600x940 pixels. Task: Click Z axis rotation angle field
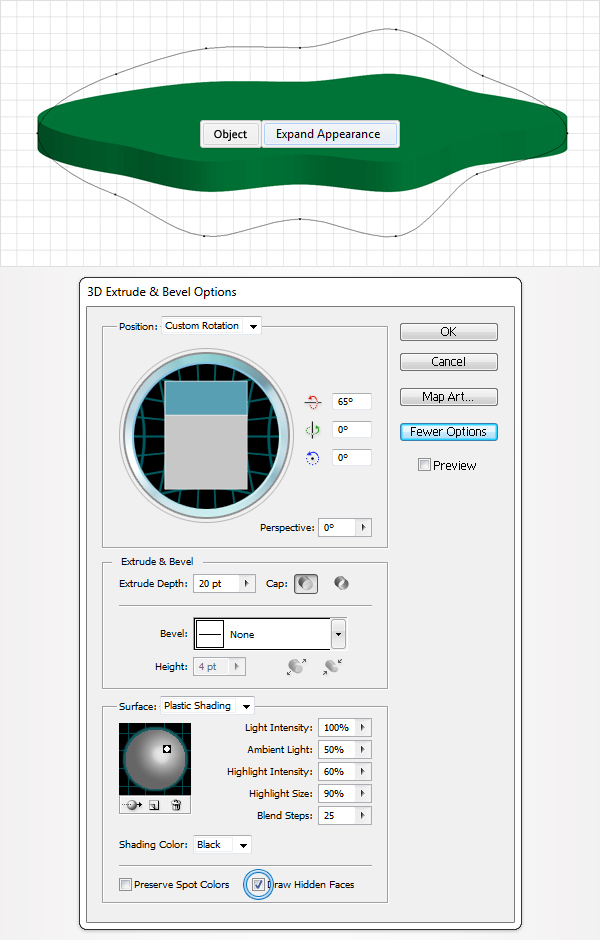pyautogui.click(x=352, y=458)
